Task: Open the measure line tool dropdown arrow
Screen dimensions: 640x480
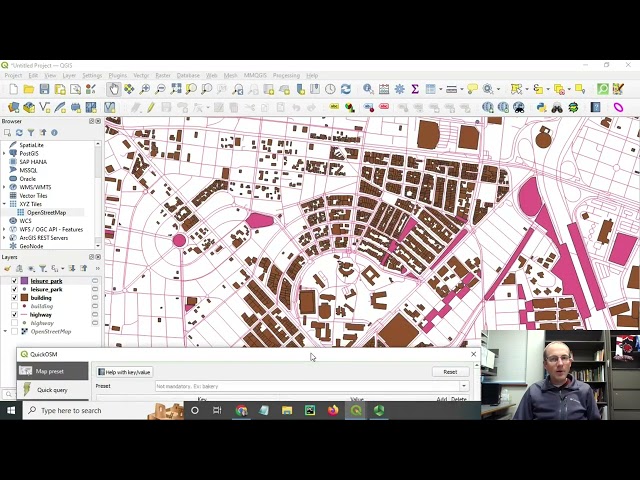Action: 462,89
